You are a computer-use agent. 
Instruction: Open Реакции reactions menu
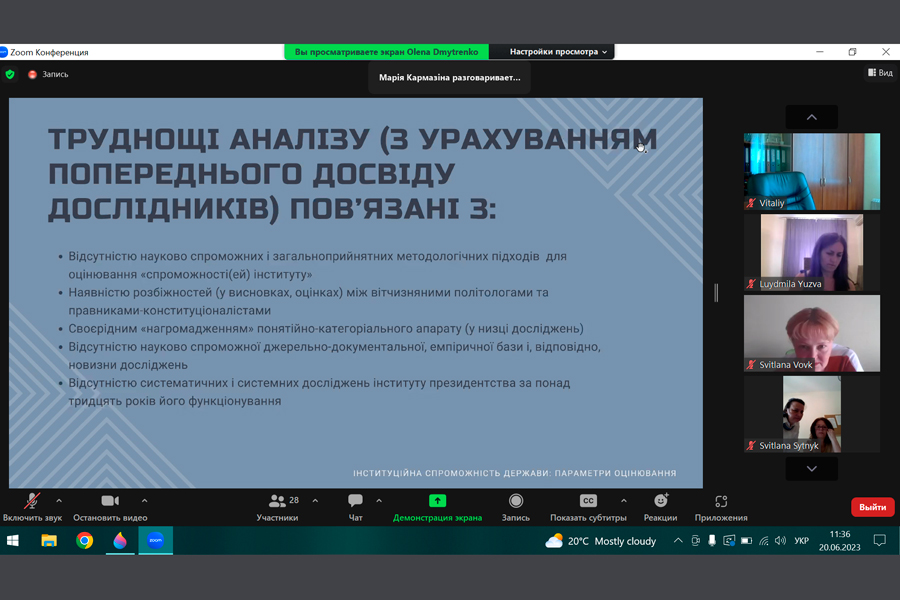coord(661,507)
